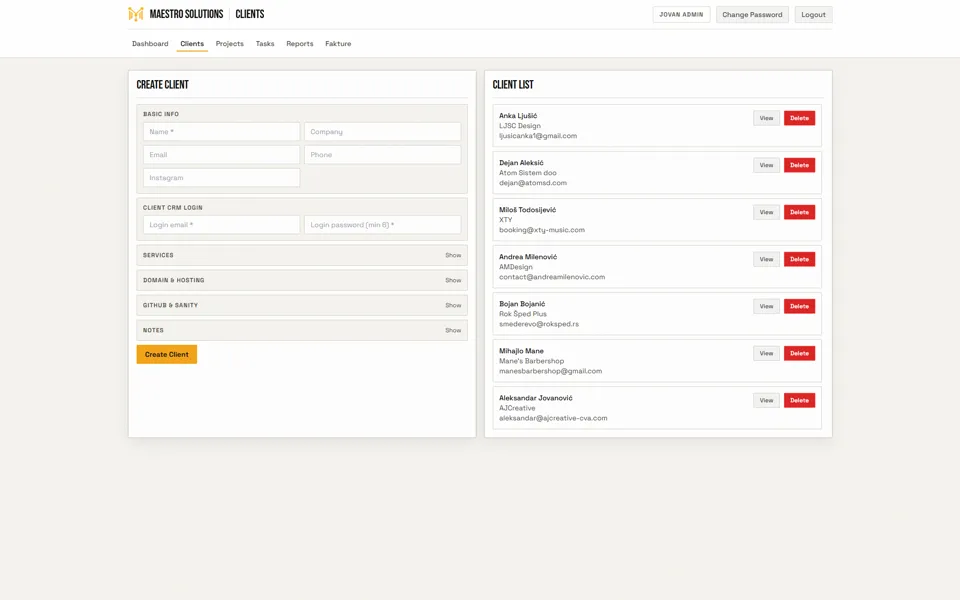Delete client Andrea Milenović

pos(799,260)
